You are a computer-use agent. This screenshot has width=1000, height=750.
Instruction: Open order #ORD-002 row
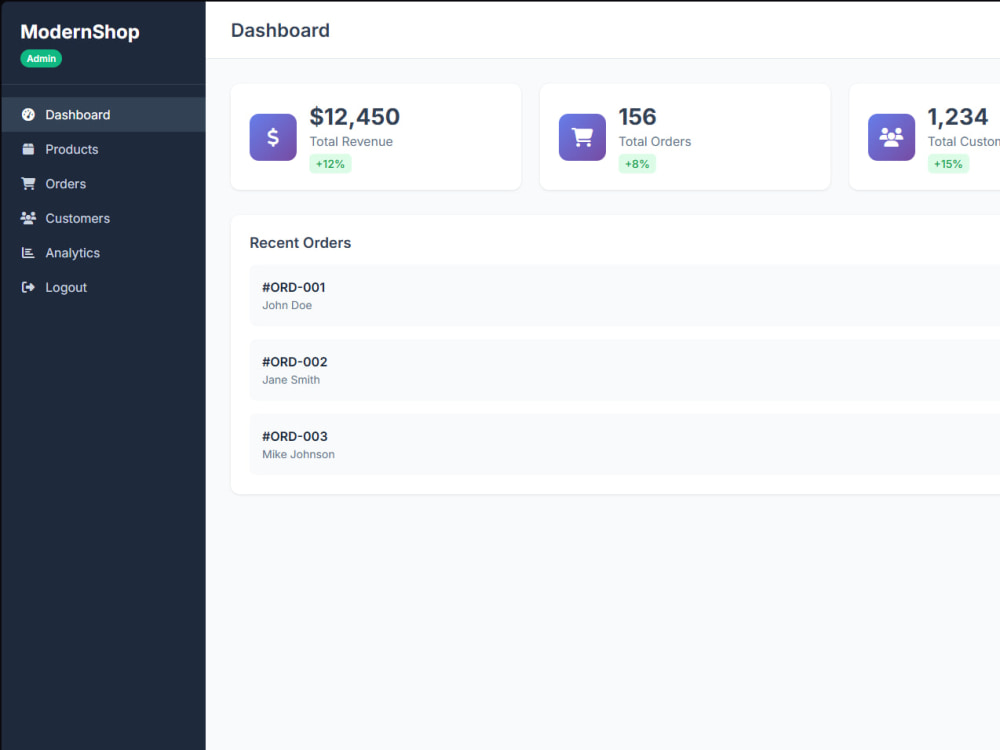click(x=625, y=370)
